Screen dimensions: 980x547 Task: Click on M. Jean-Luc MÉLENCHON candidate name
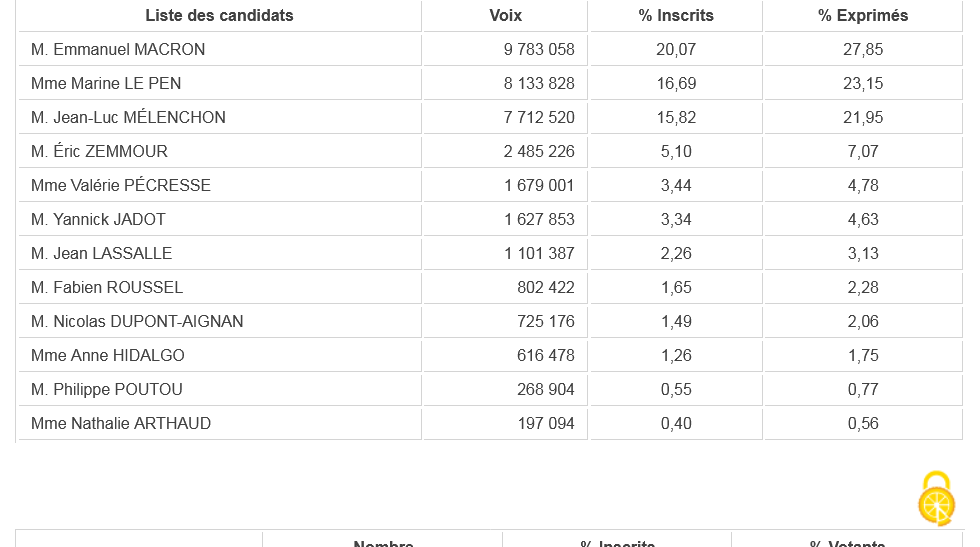(128, 118)
